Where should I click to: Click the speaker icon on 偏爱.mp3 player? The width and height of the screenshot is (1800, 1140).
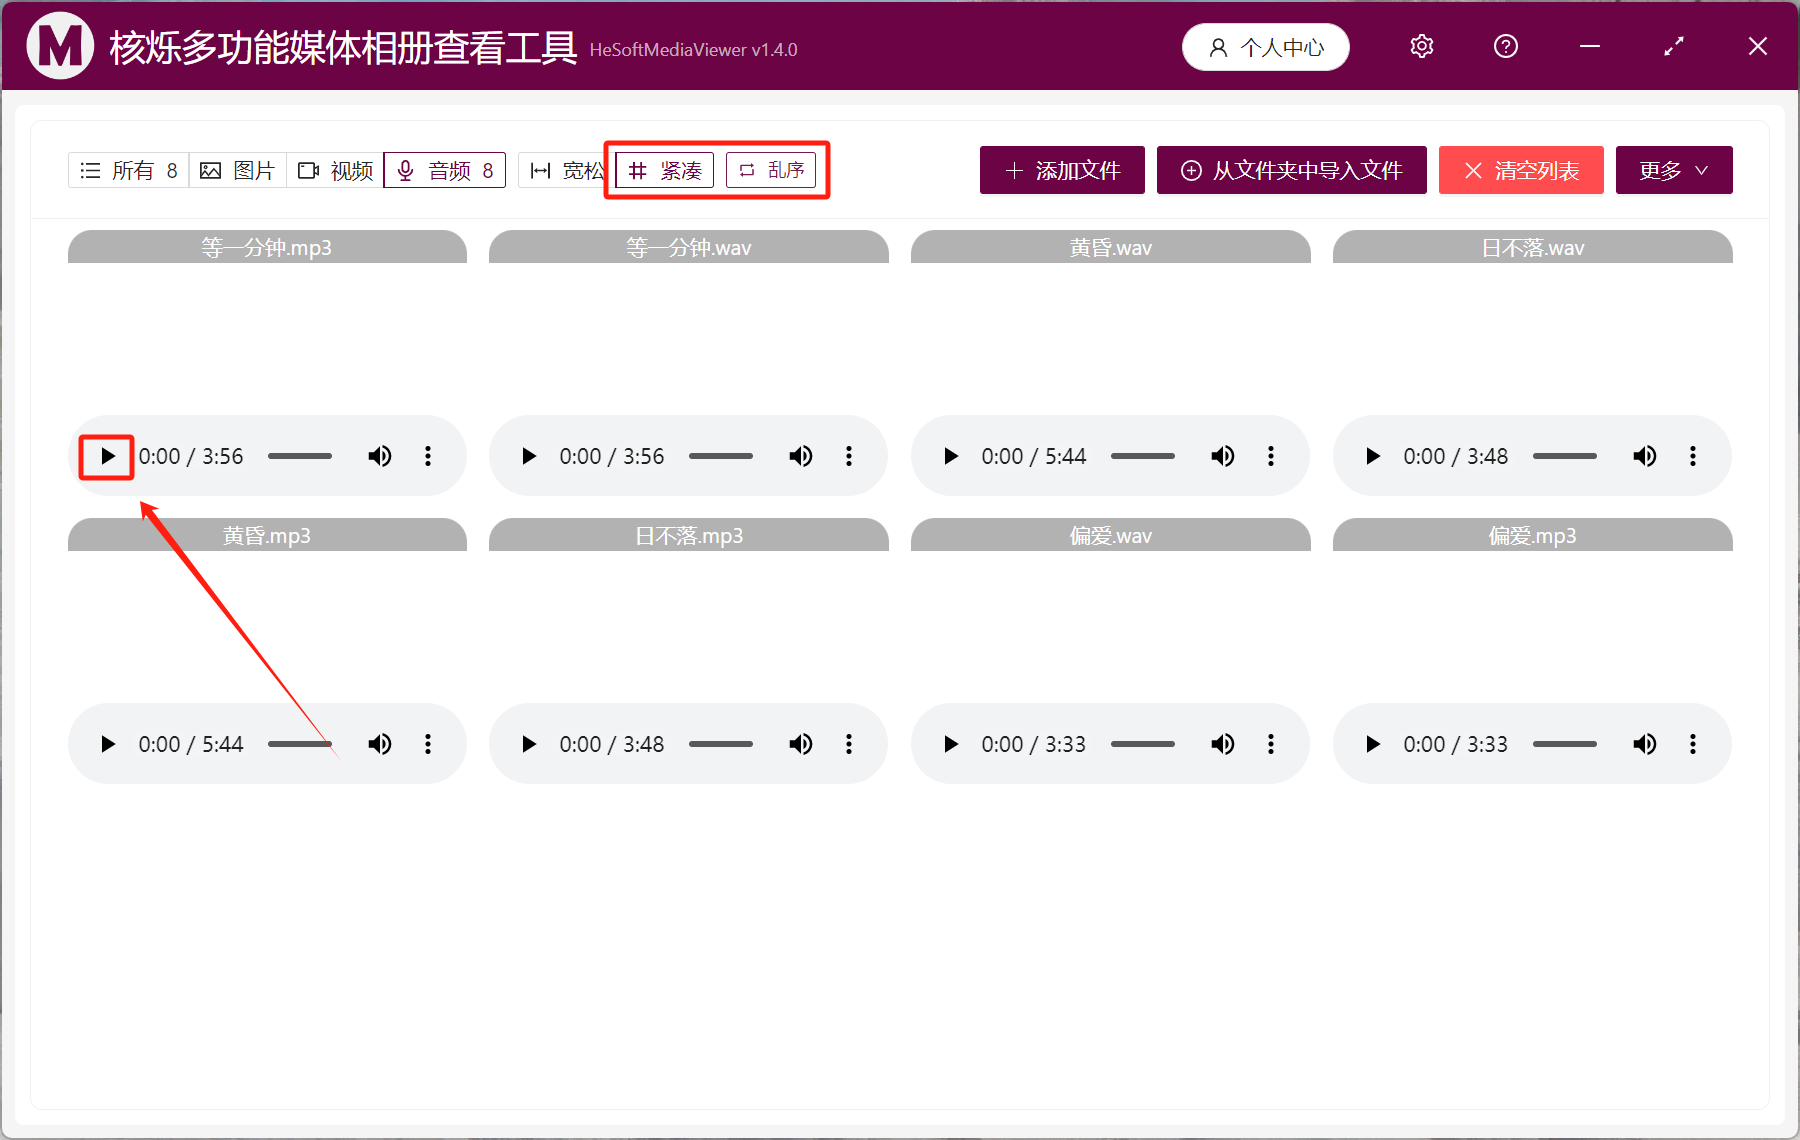tap(1644, 744)
